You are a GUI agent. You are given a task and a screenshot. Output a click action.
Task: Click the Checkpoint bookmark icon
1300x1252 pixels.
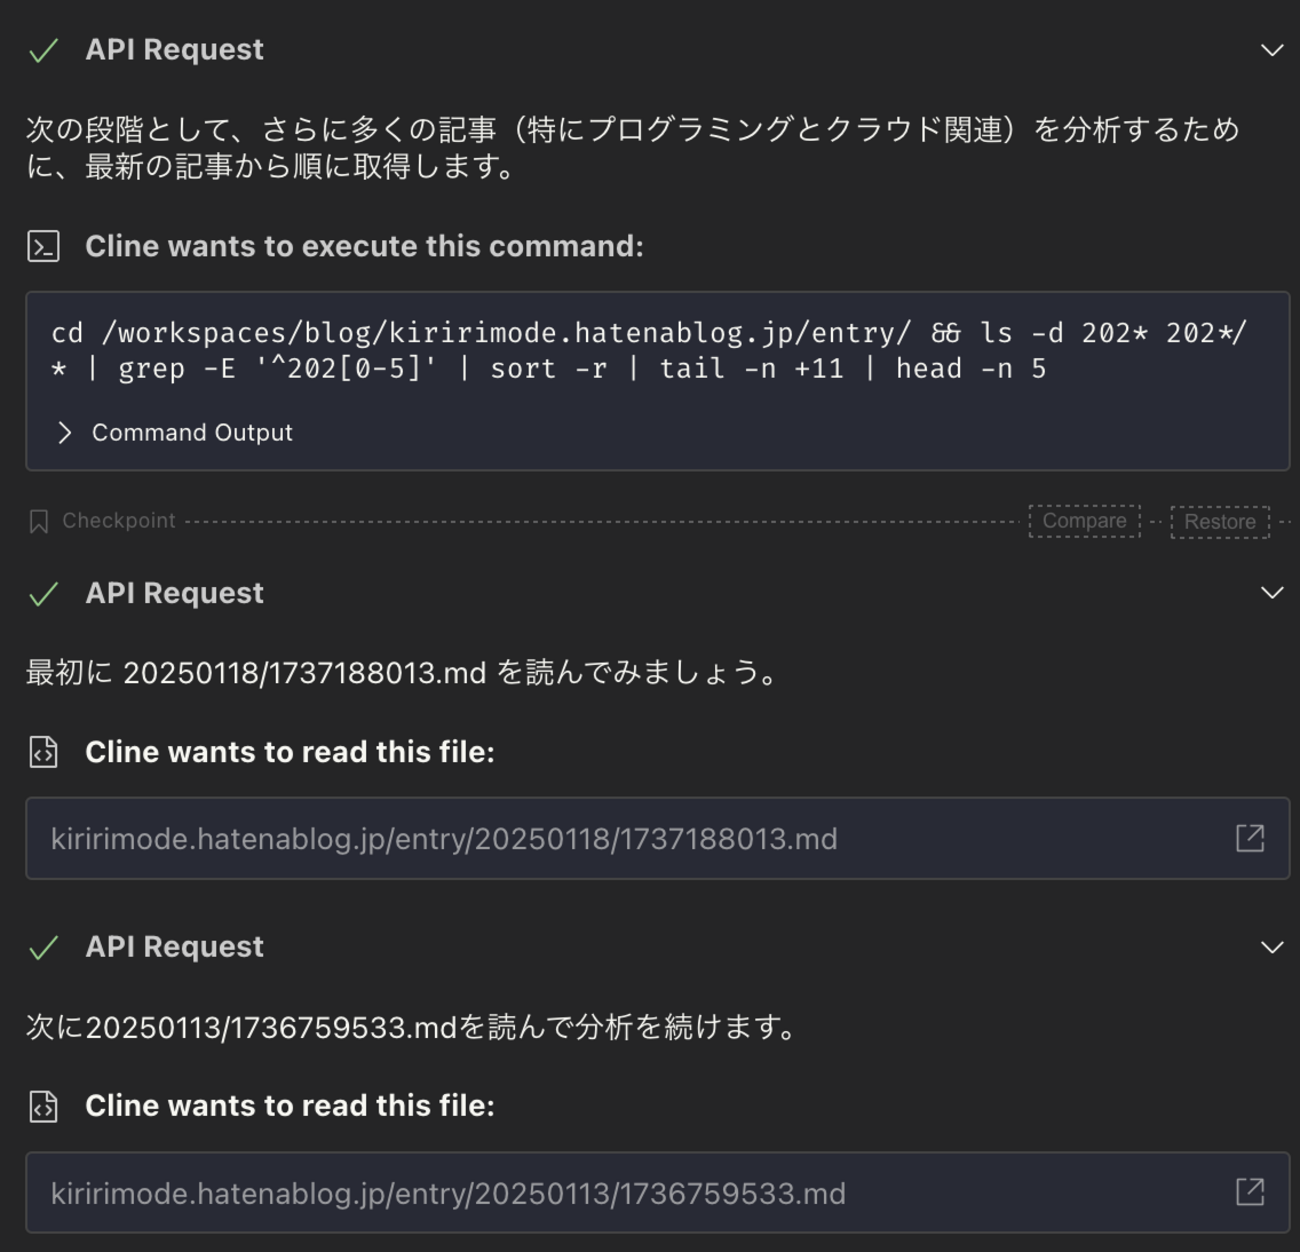tap(38, 521)
